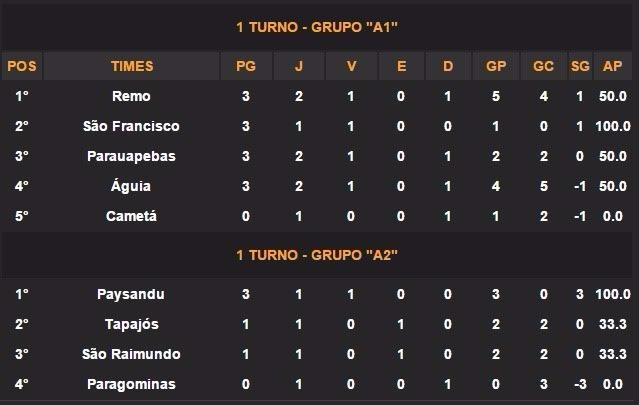Sort by the TIMES column header
Screen dimensions: 639x405
point(132,67)
